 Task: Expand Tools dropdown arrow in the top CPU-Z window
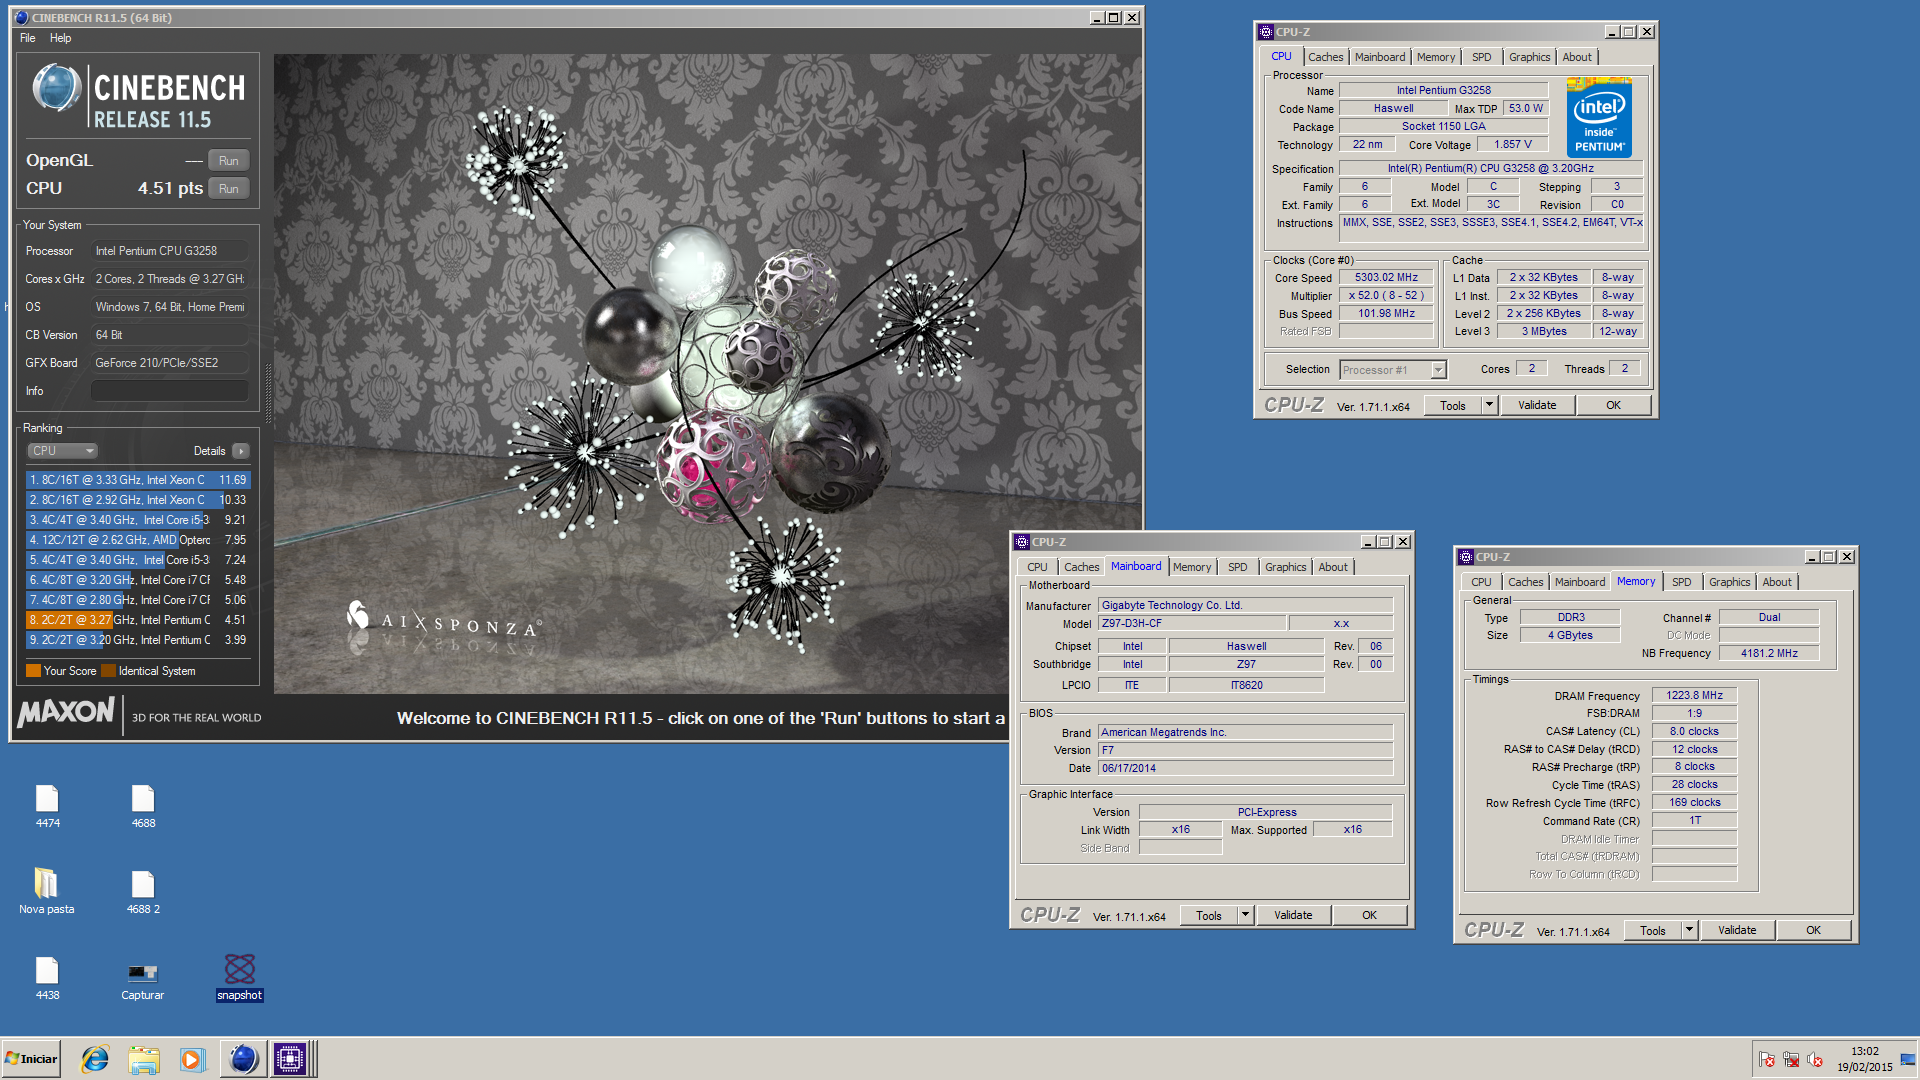coord(1489,406)
